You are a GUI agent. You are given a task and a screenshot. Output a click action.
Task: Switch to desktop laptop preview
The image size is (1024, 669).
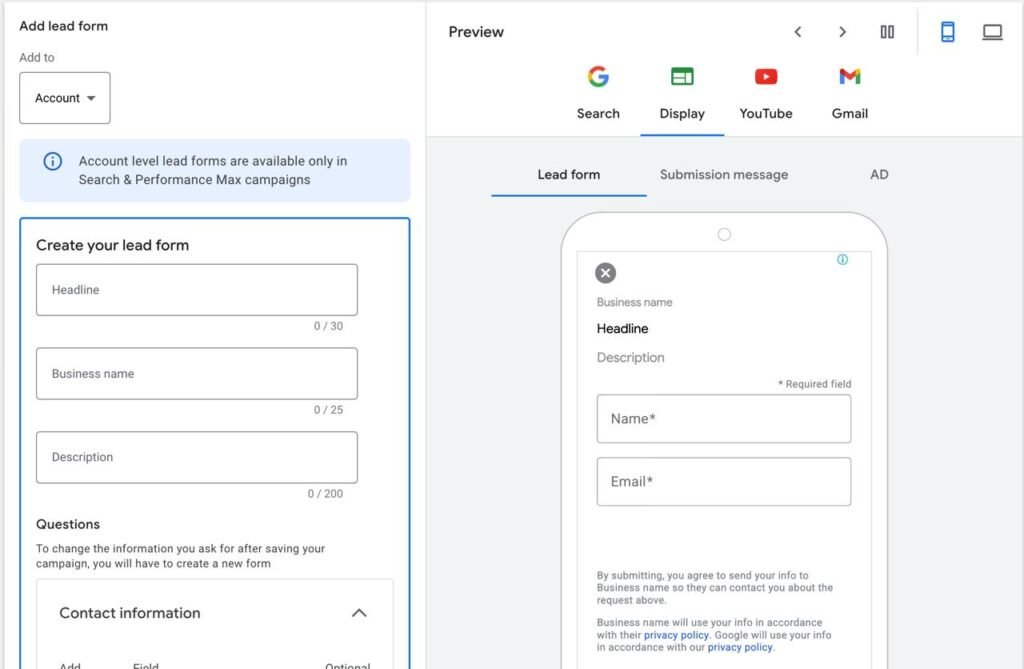click(992, 32)
